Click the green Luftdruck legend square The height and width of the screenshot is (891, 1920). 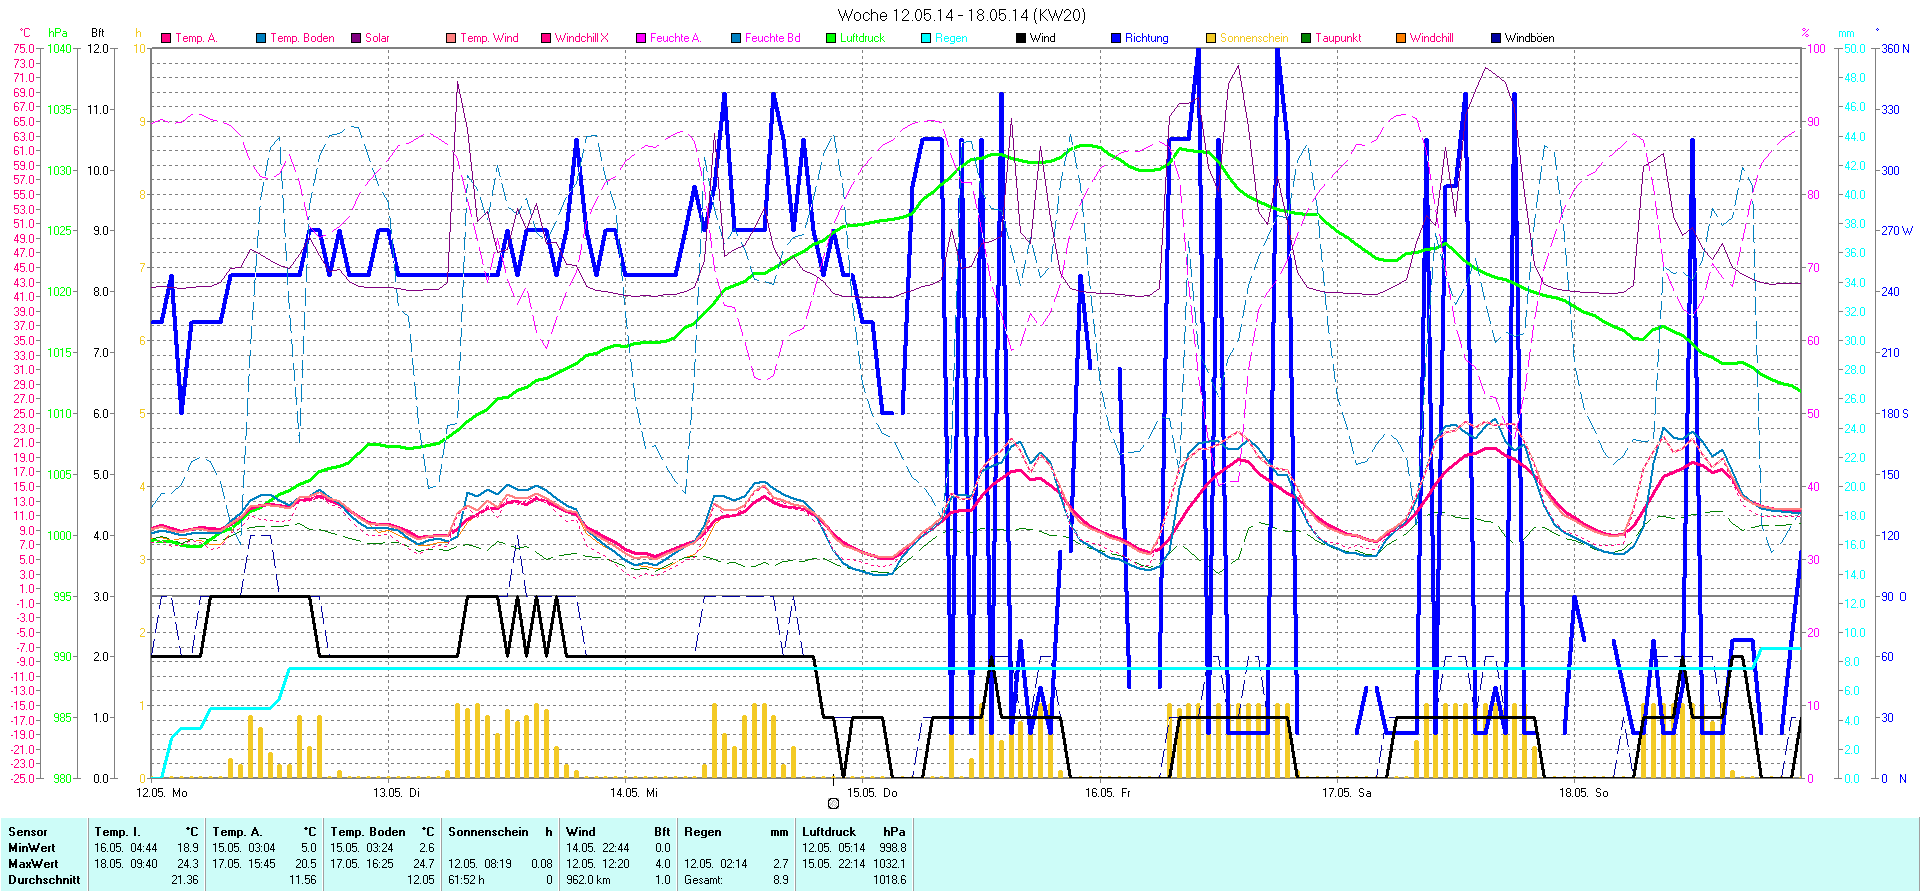[x=831, y=38]
